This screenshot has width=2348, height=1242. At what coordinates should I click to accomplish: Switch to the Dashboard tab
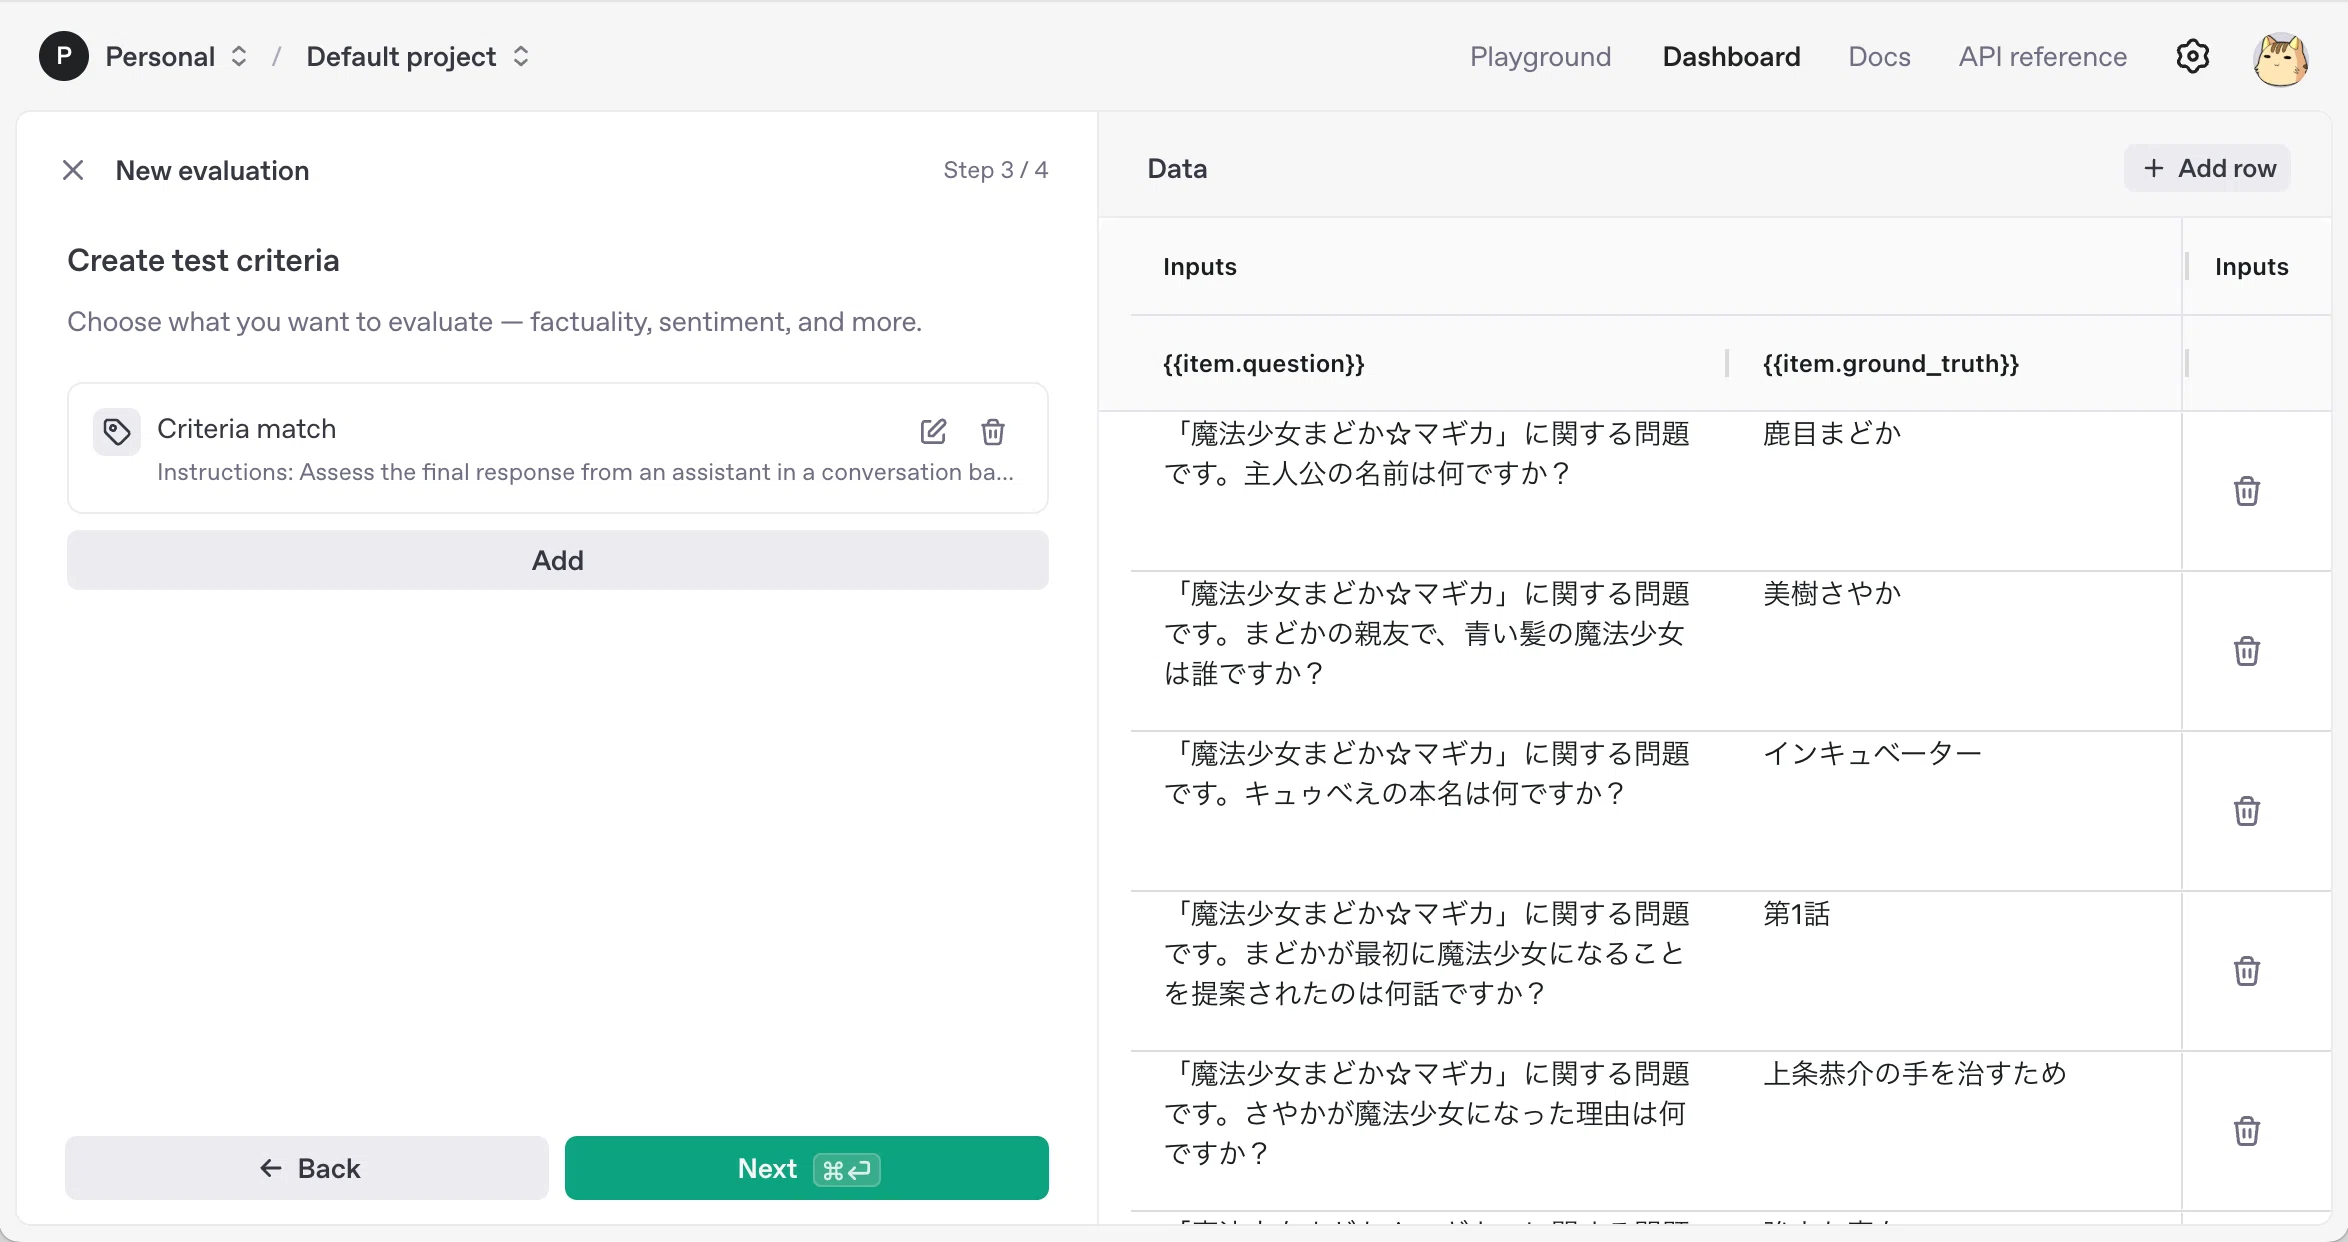[x=1731, y=57]
